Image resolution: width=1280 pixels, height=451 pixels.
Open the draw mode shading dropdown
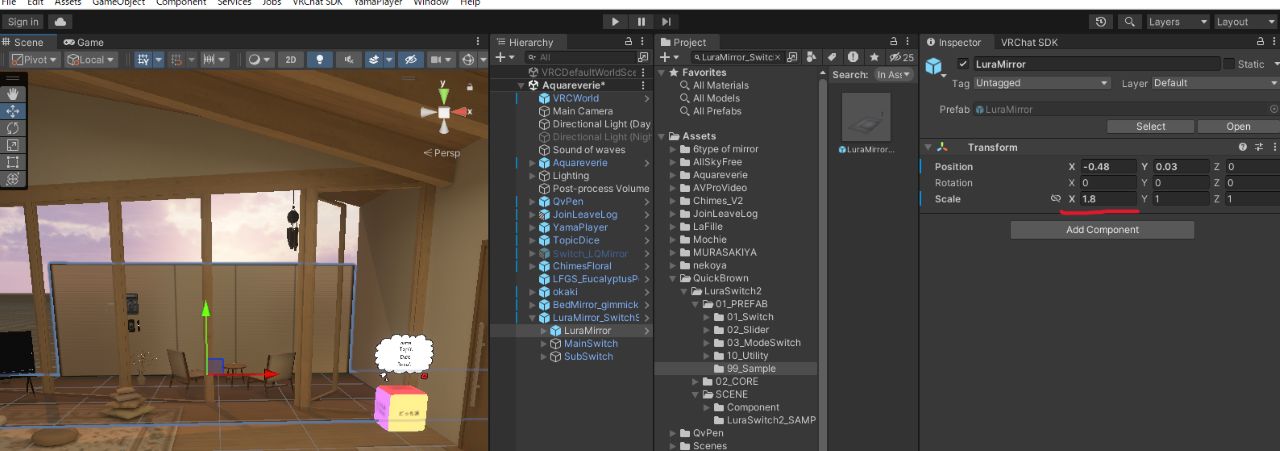[x=259, y=60]
